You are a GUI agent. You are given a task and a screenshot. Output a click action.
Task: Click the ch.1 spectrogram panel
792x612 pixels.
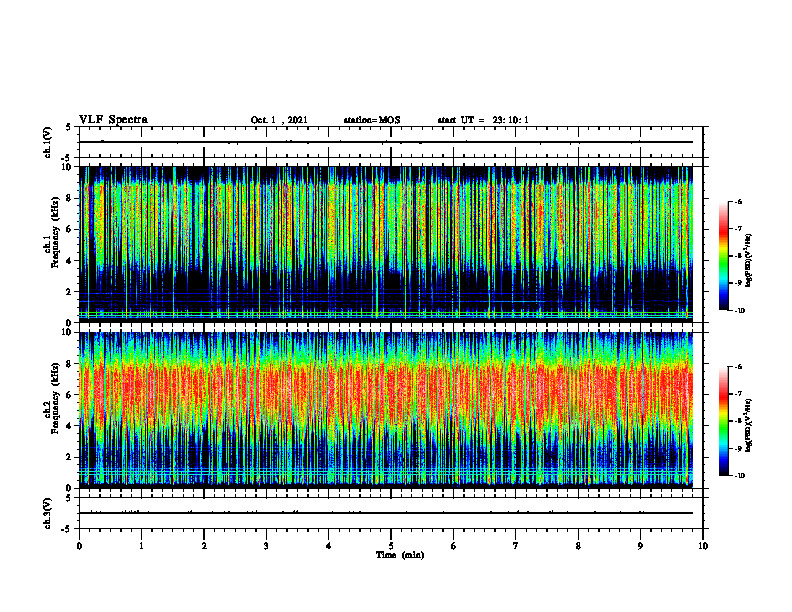(386, 243)
